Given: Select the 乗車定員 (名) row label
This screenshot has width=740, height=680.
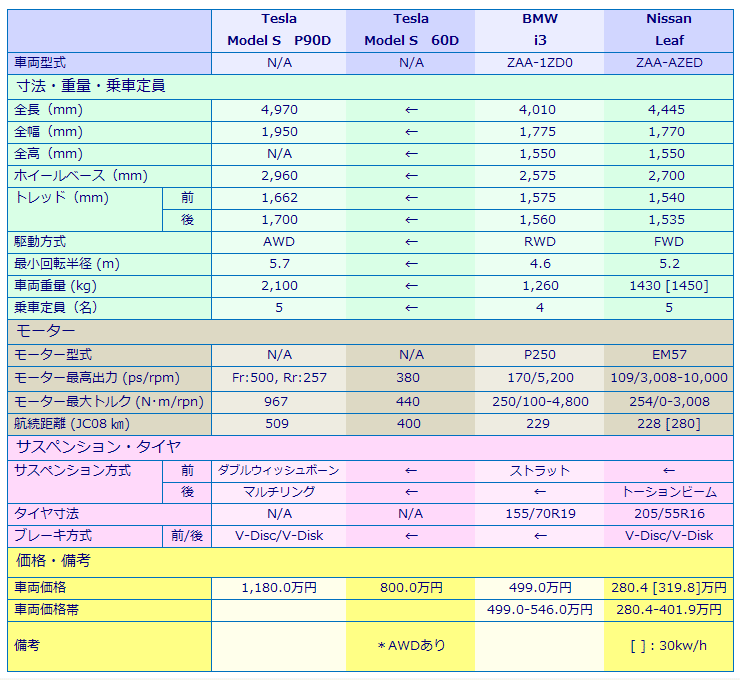Looking at the screenshot, I should coord(109,308).
